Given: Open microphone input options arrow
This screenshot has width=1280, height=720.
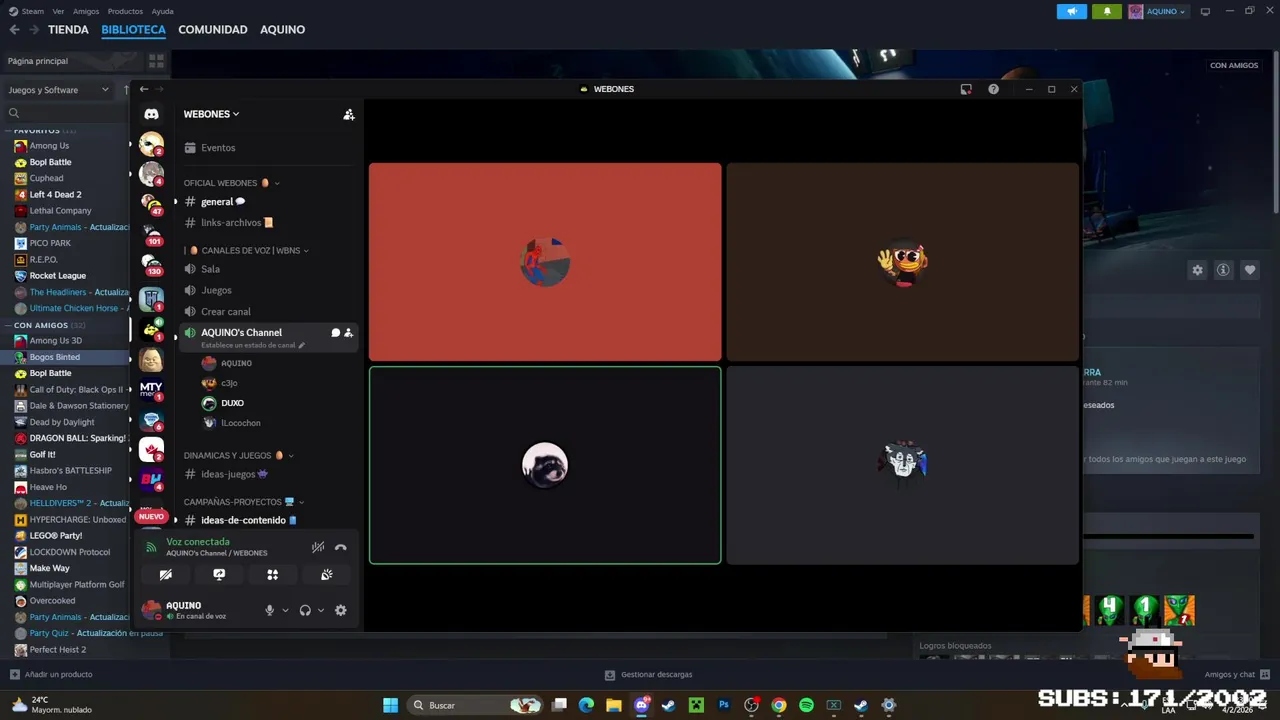Looking at the screenshot, I should pos(285,610).
